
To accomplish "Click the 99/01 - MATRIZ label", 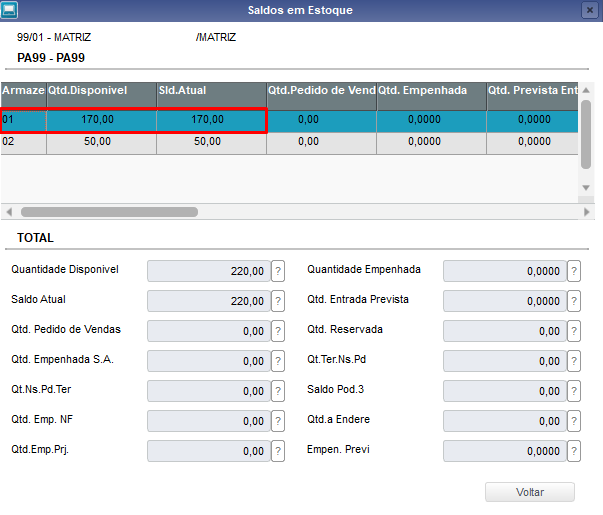I will (x=54, y=37).
